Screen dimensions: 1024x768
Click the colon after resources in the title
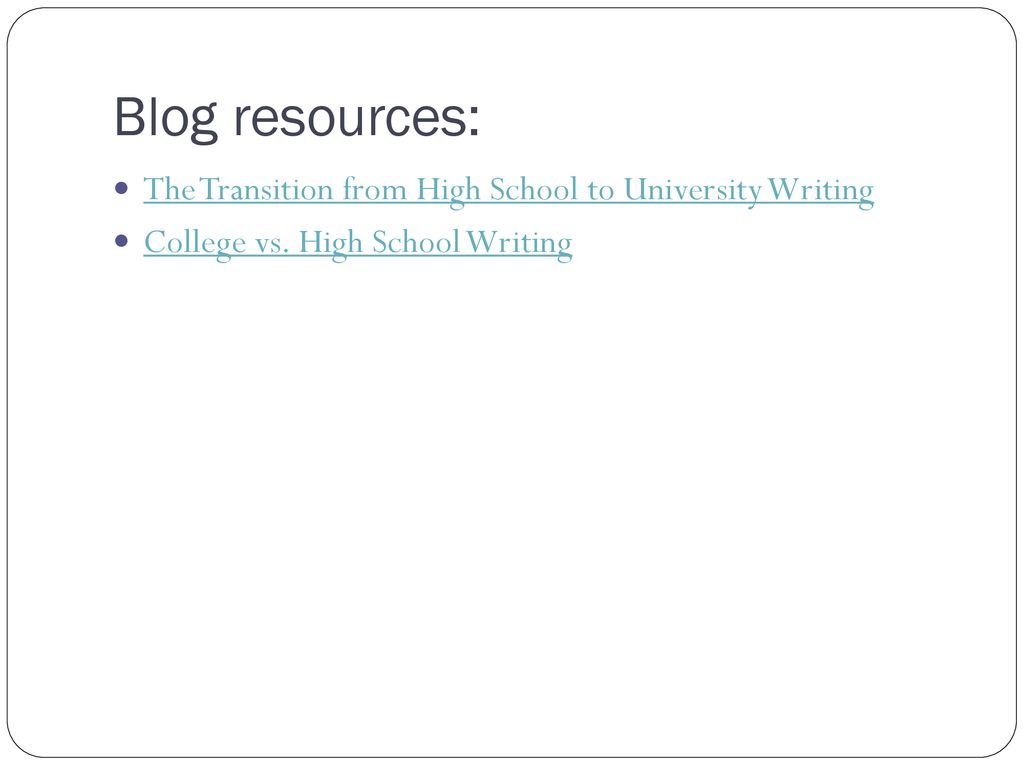(474, 121)
